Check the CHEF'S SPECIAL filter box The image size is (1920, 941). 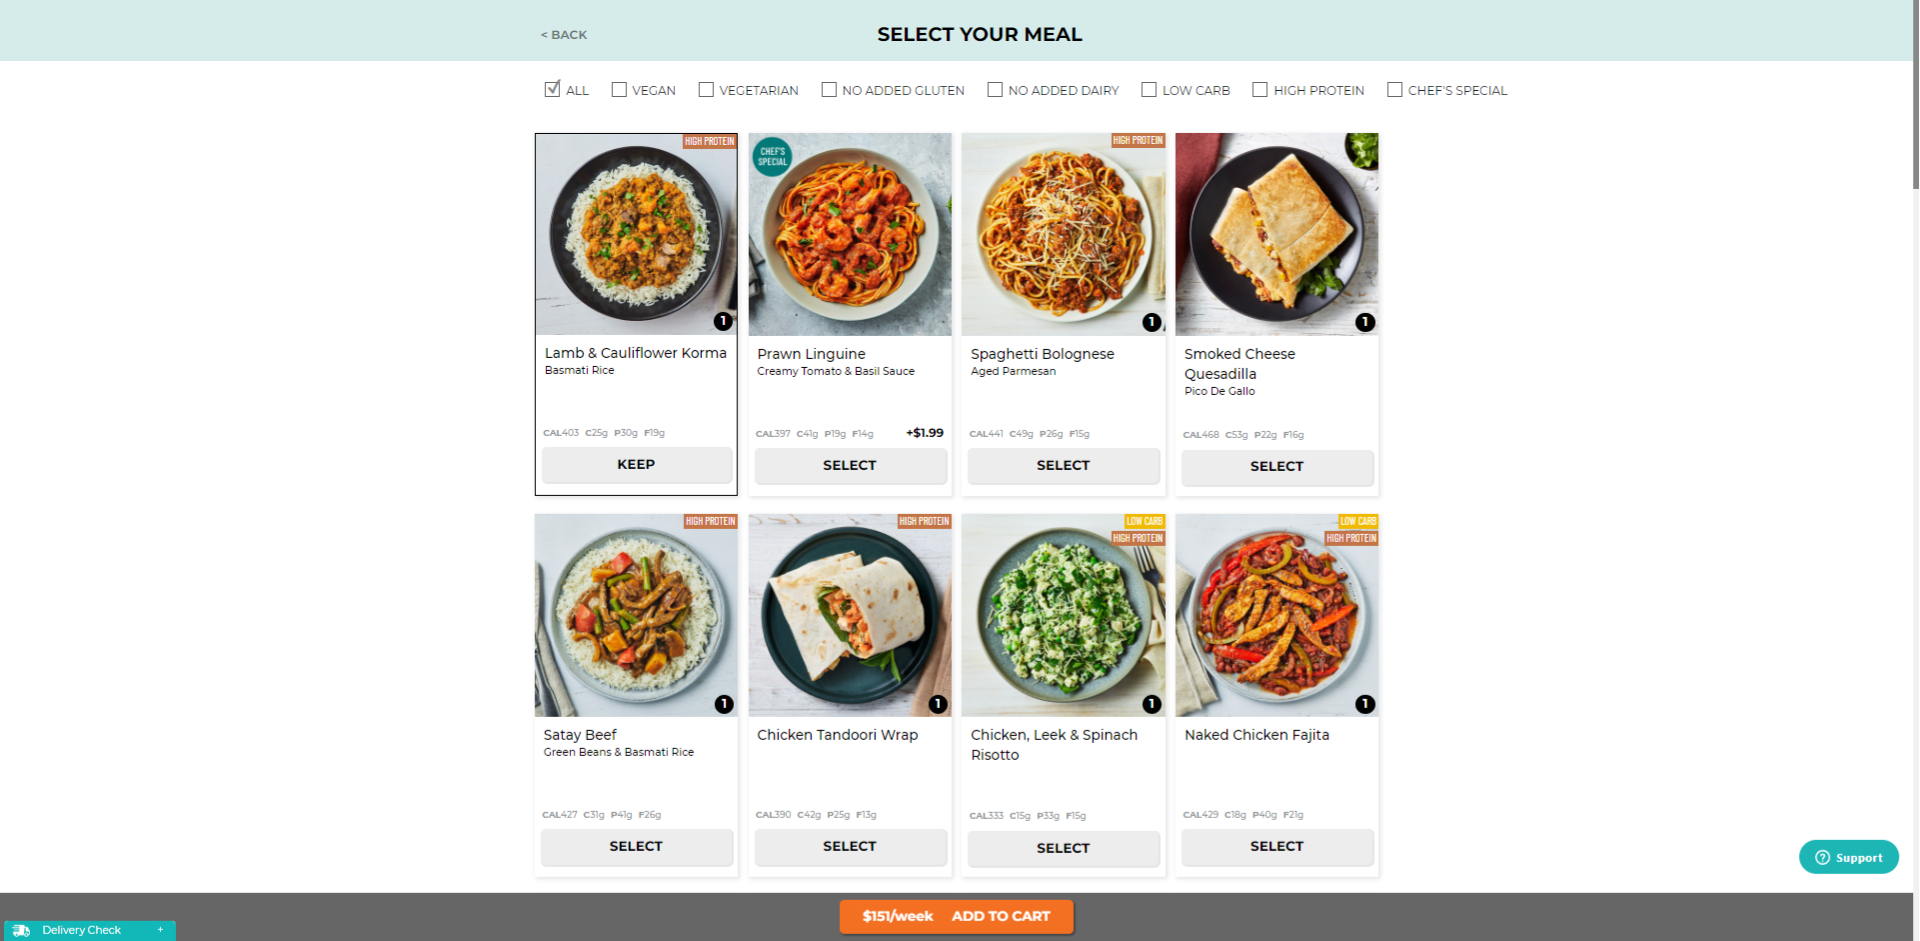tap(1395, 90)
